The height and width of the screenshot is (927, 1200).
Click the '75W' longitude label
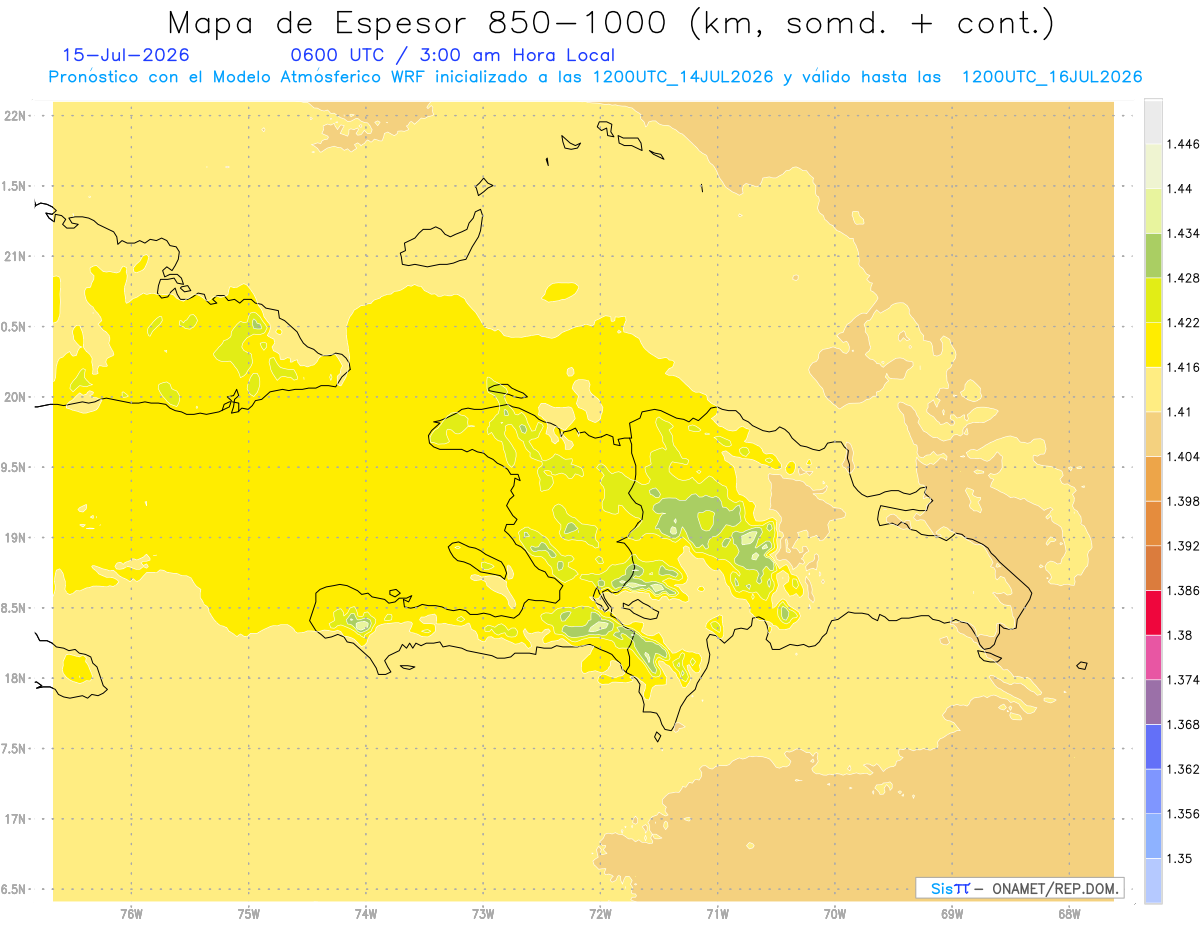point(248,913)
